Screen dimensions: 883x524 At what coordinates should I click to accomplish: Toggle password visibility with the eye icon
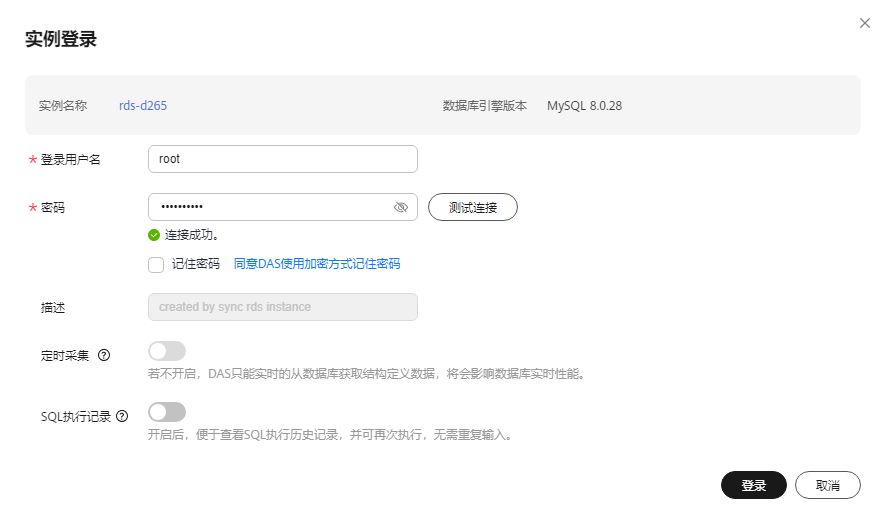[401, 207]
